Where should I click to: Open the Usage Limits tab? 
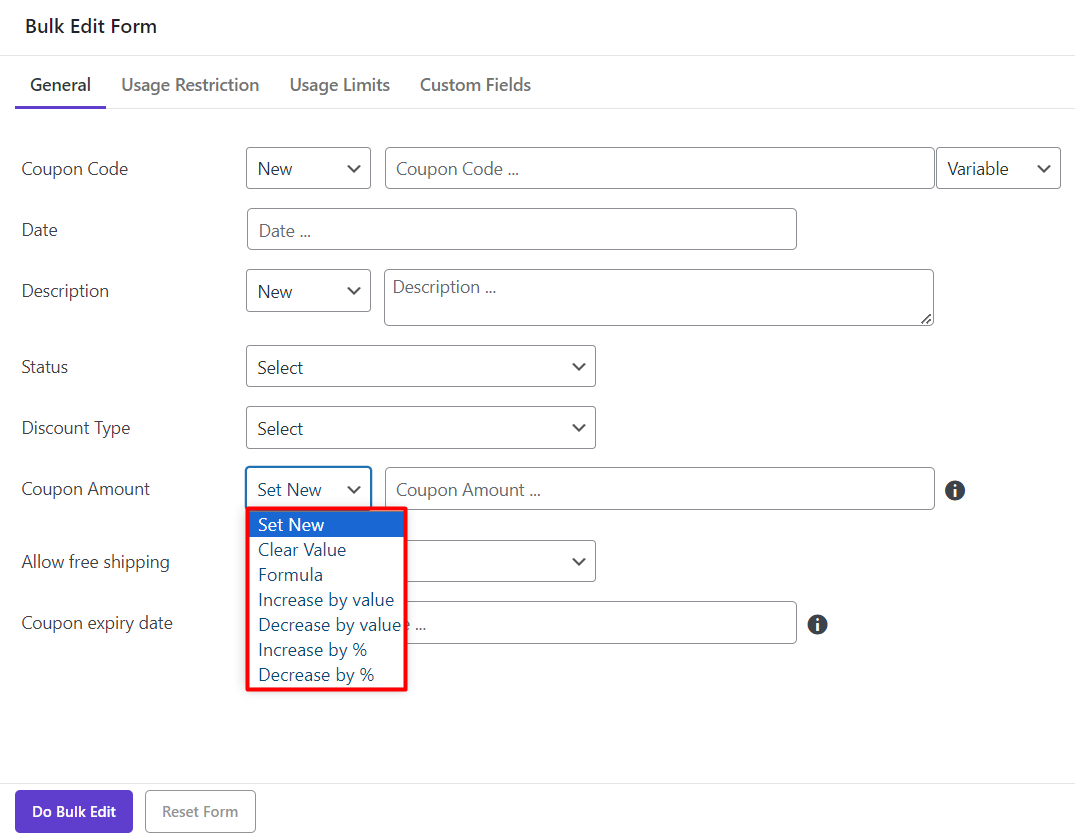point(339,85)
